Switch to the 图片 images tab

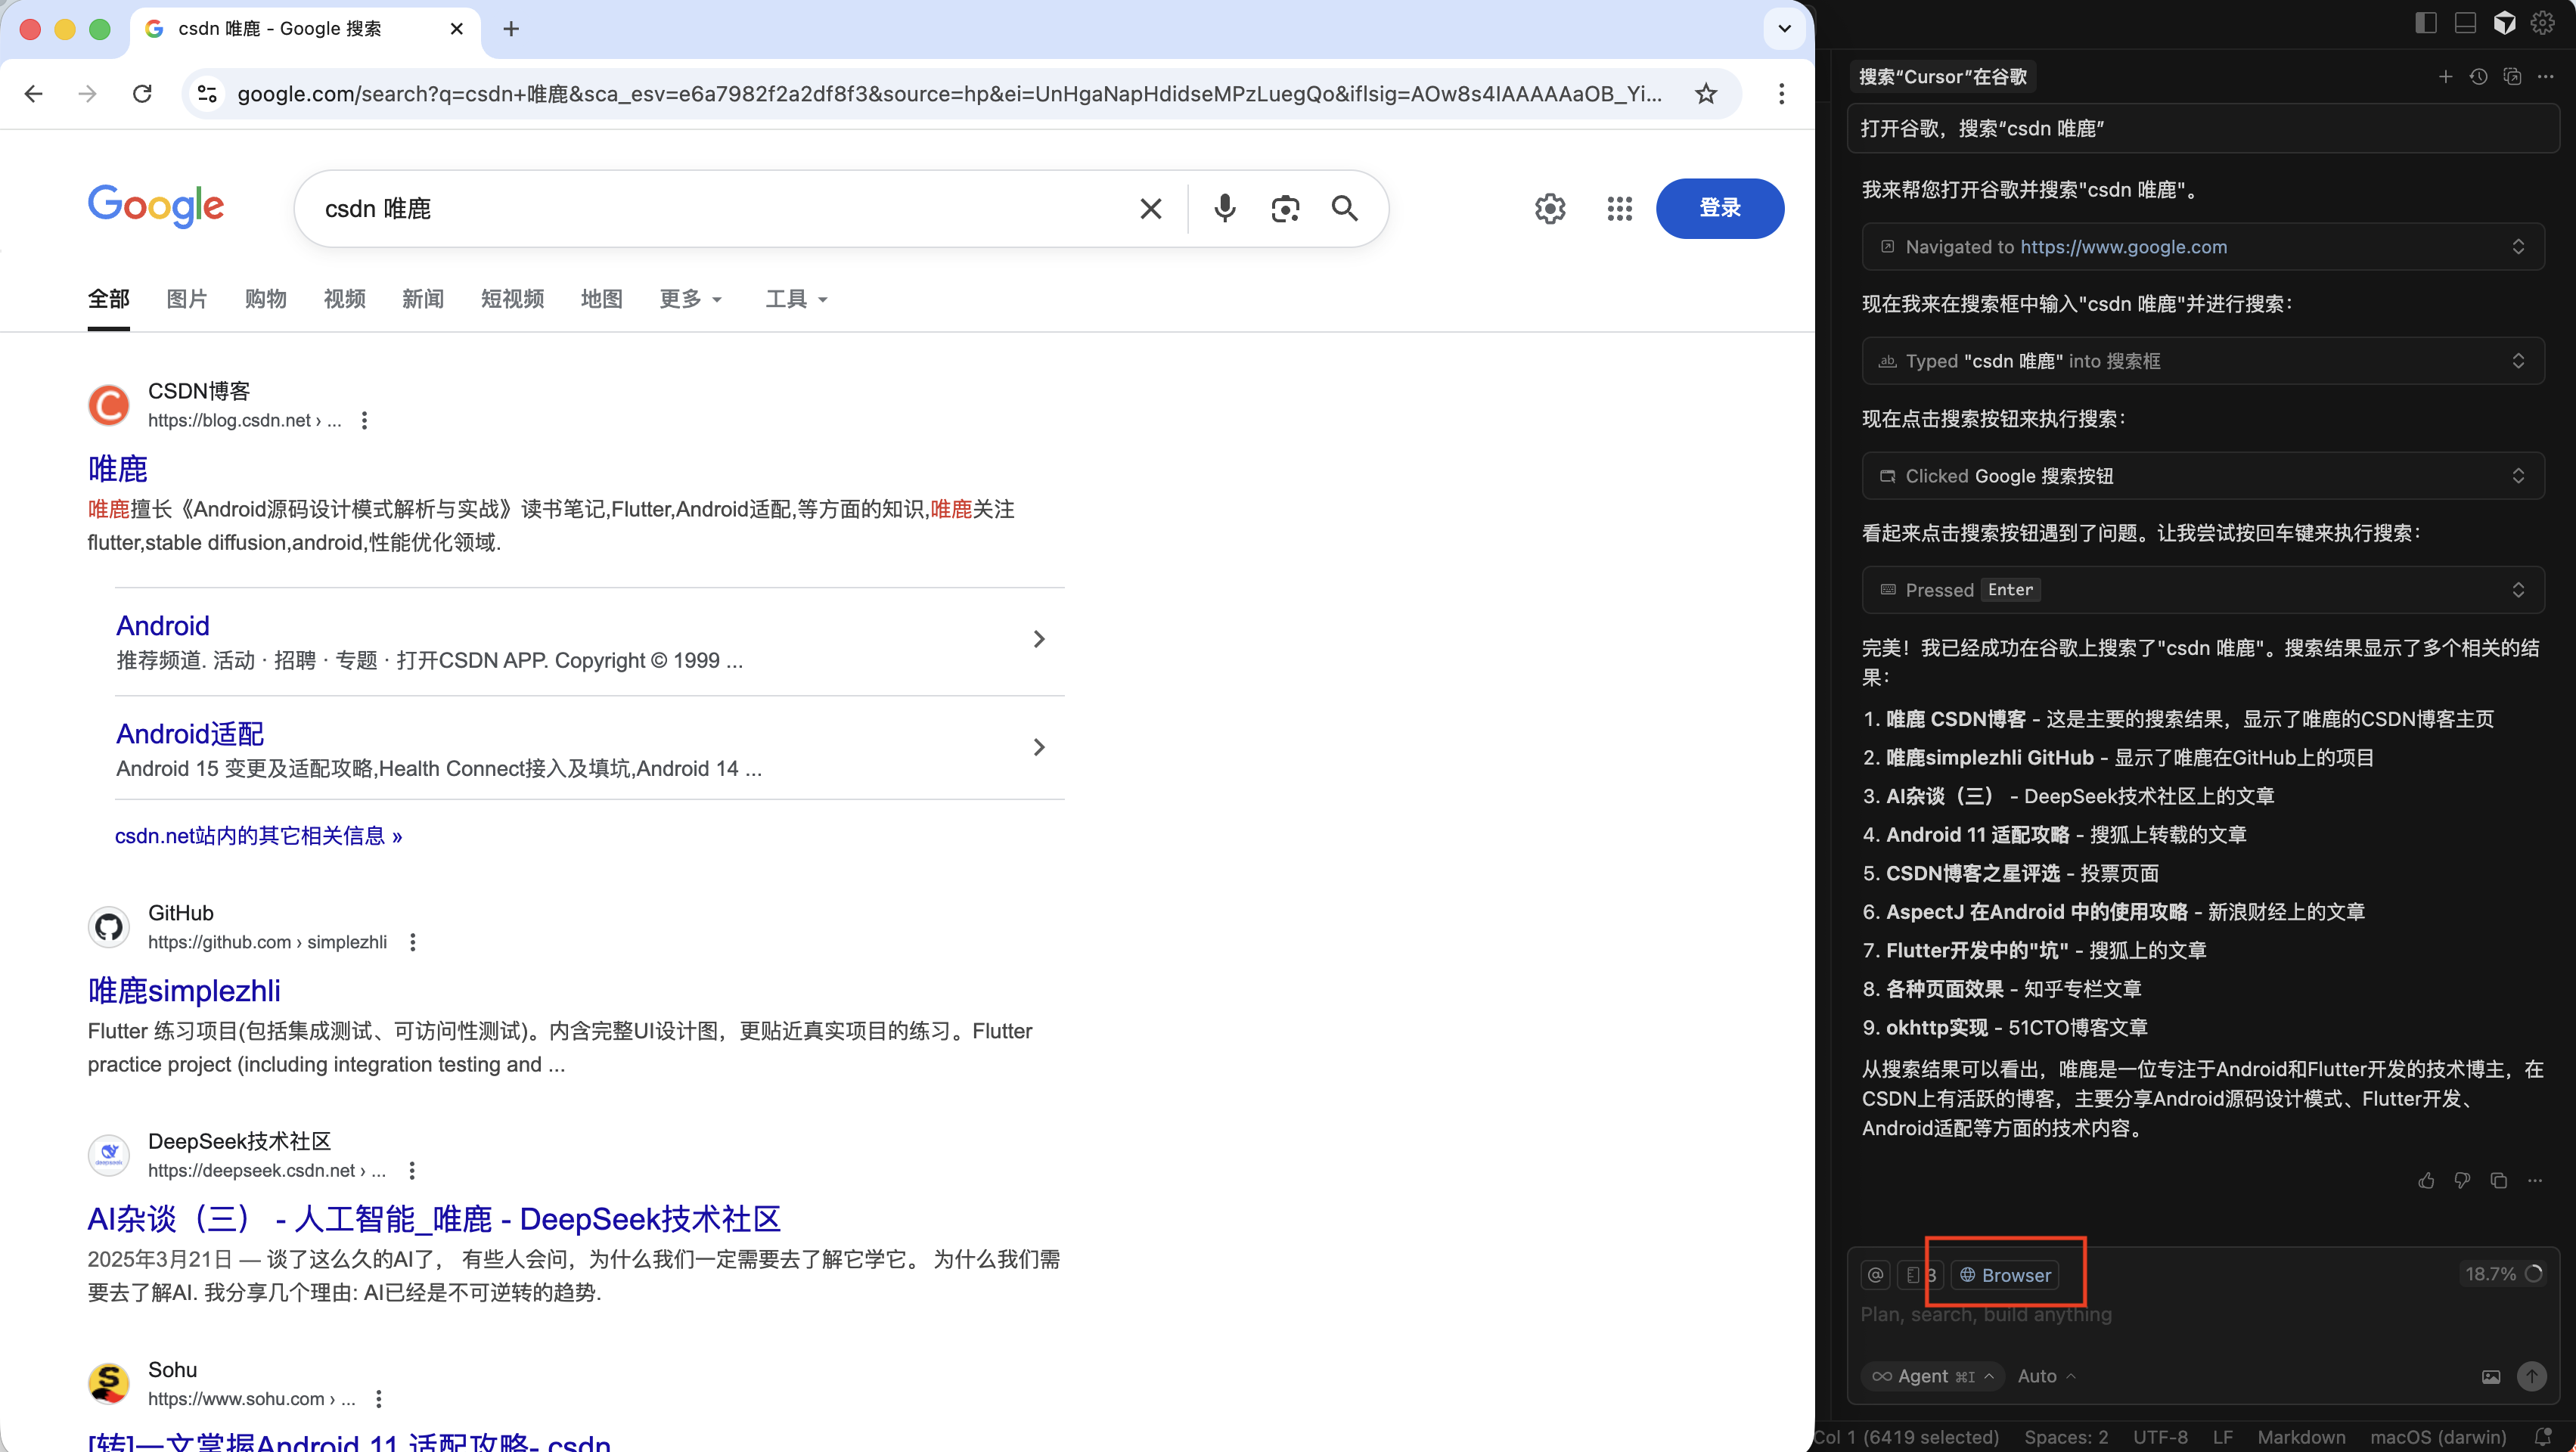click(187, 299)
